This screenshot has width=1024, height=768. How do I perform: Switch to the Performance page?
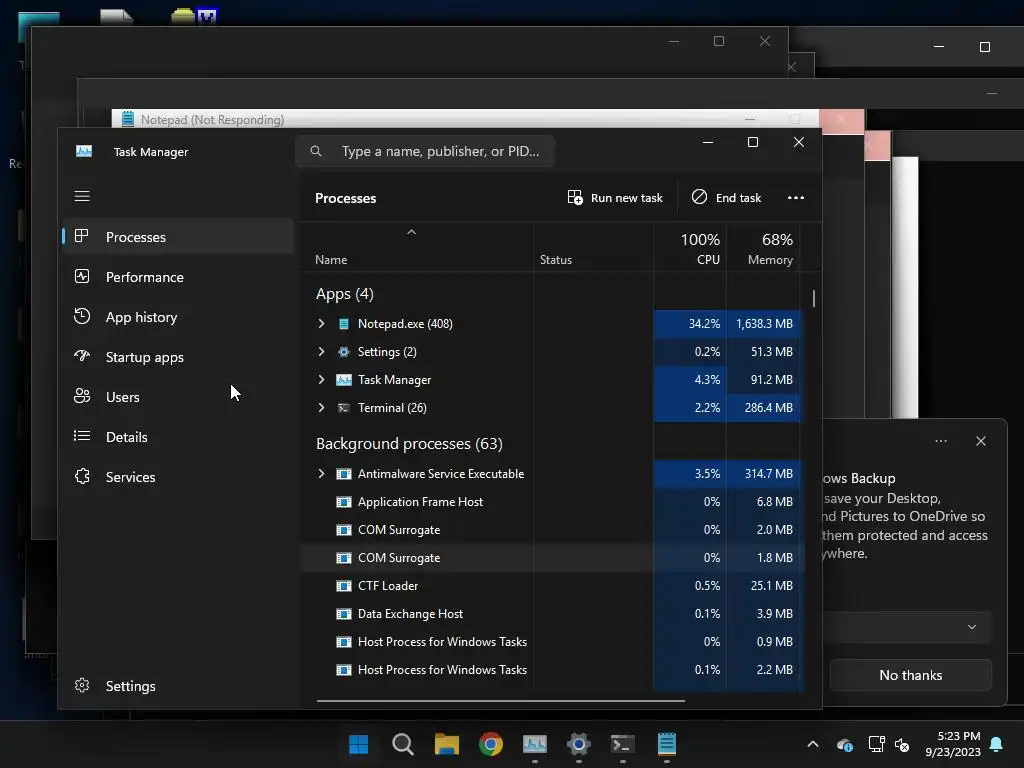[x=178, y=277]
